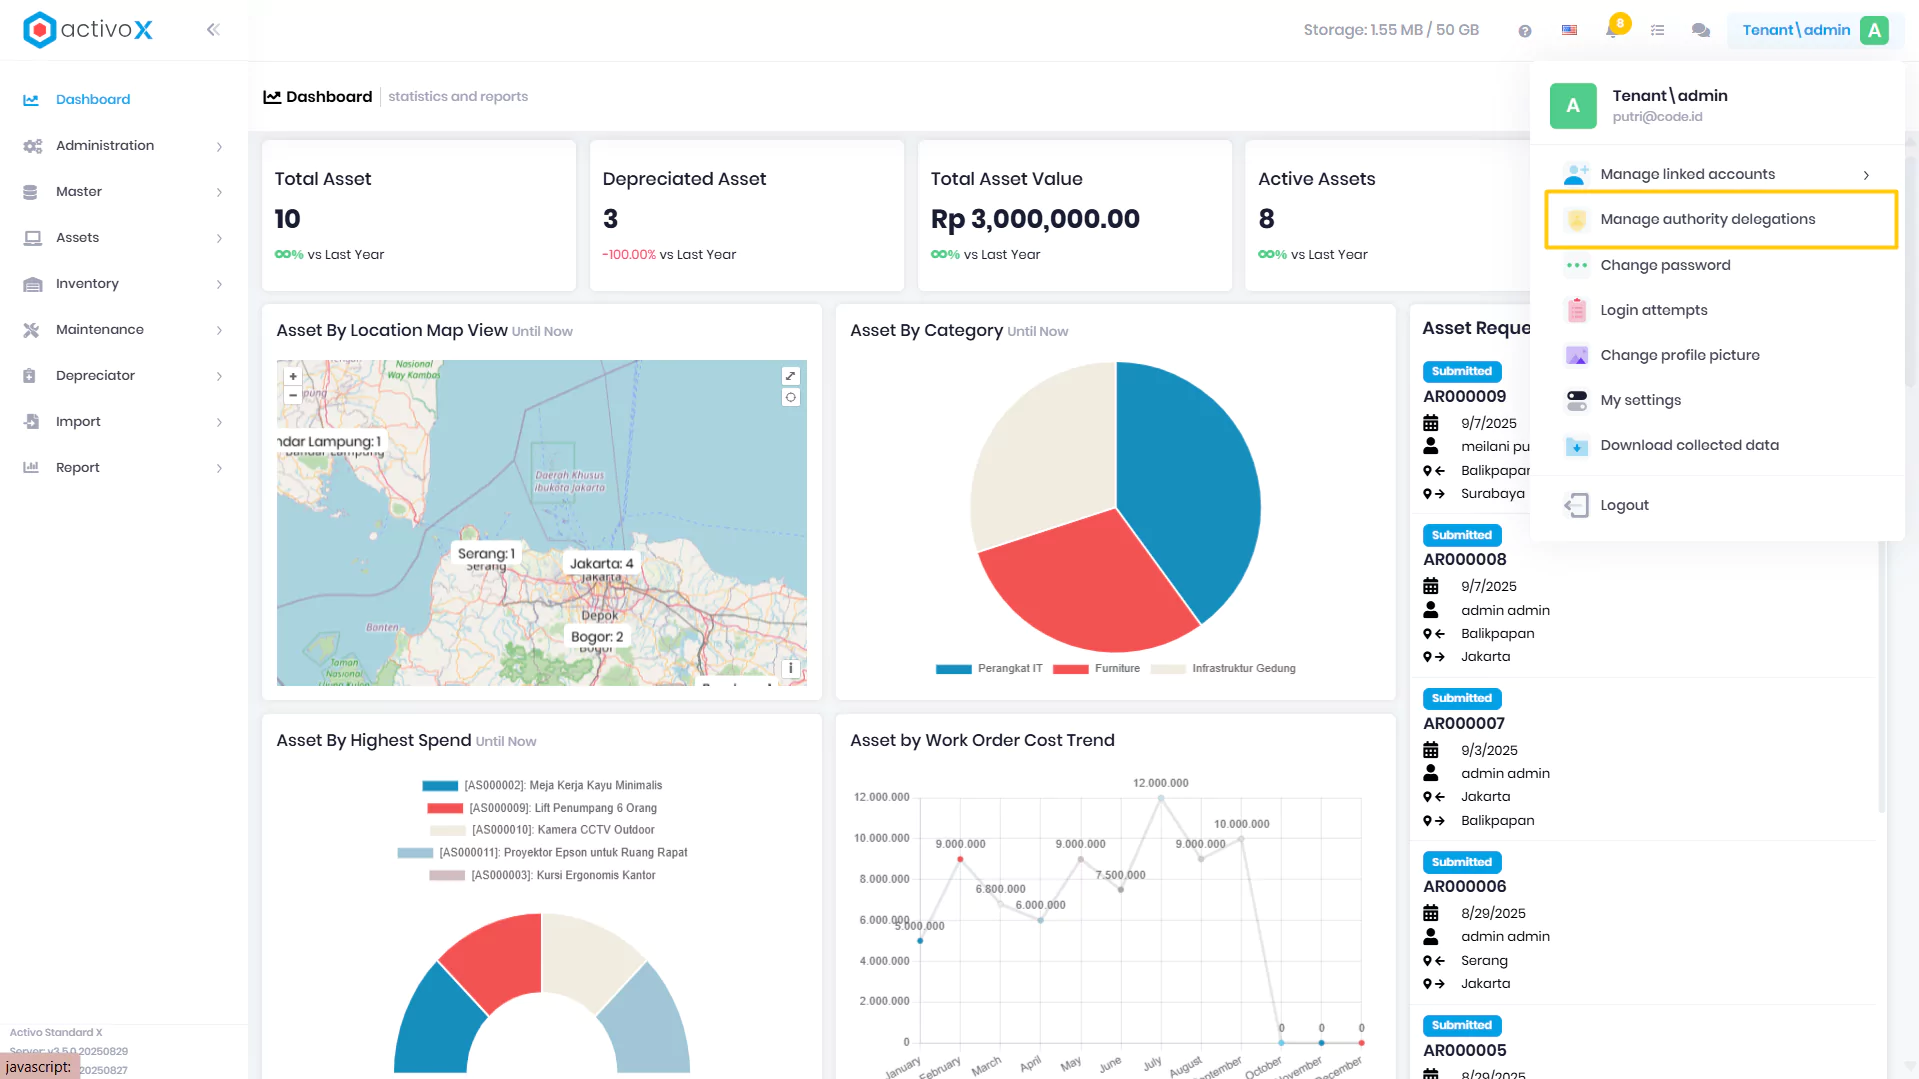Toggle Perangkat IT legend color swatch
This screenshot has width=1919, height=1079.
[953, 669]
